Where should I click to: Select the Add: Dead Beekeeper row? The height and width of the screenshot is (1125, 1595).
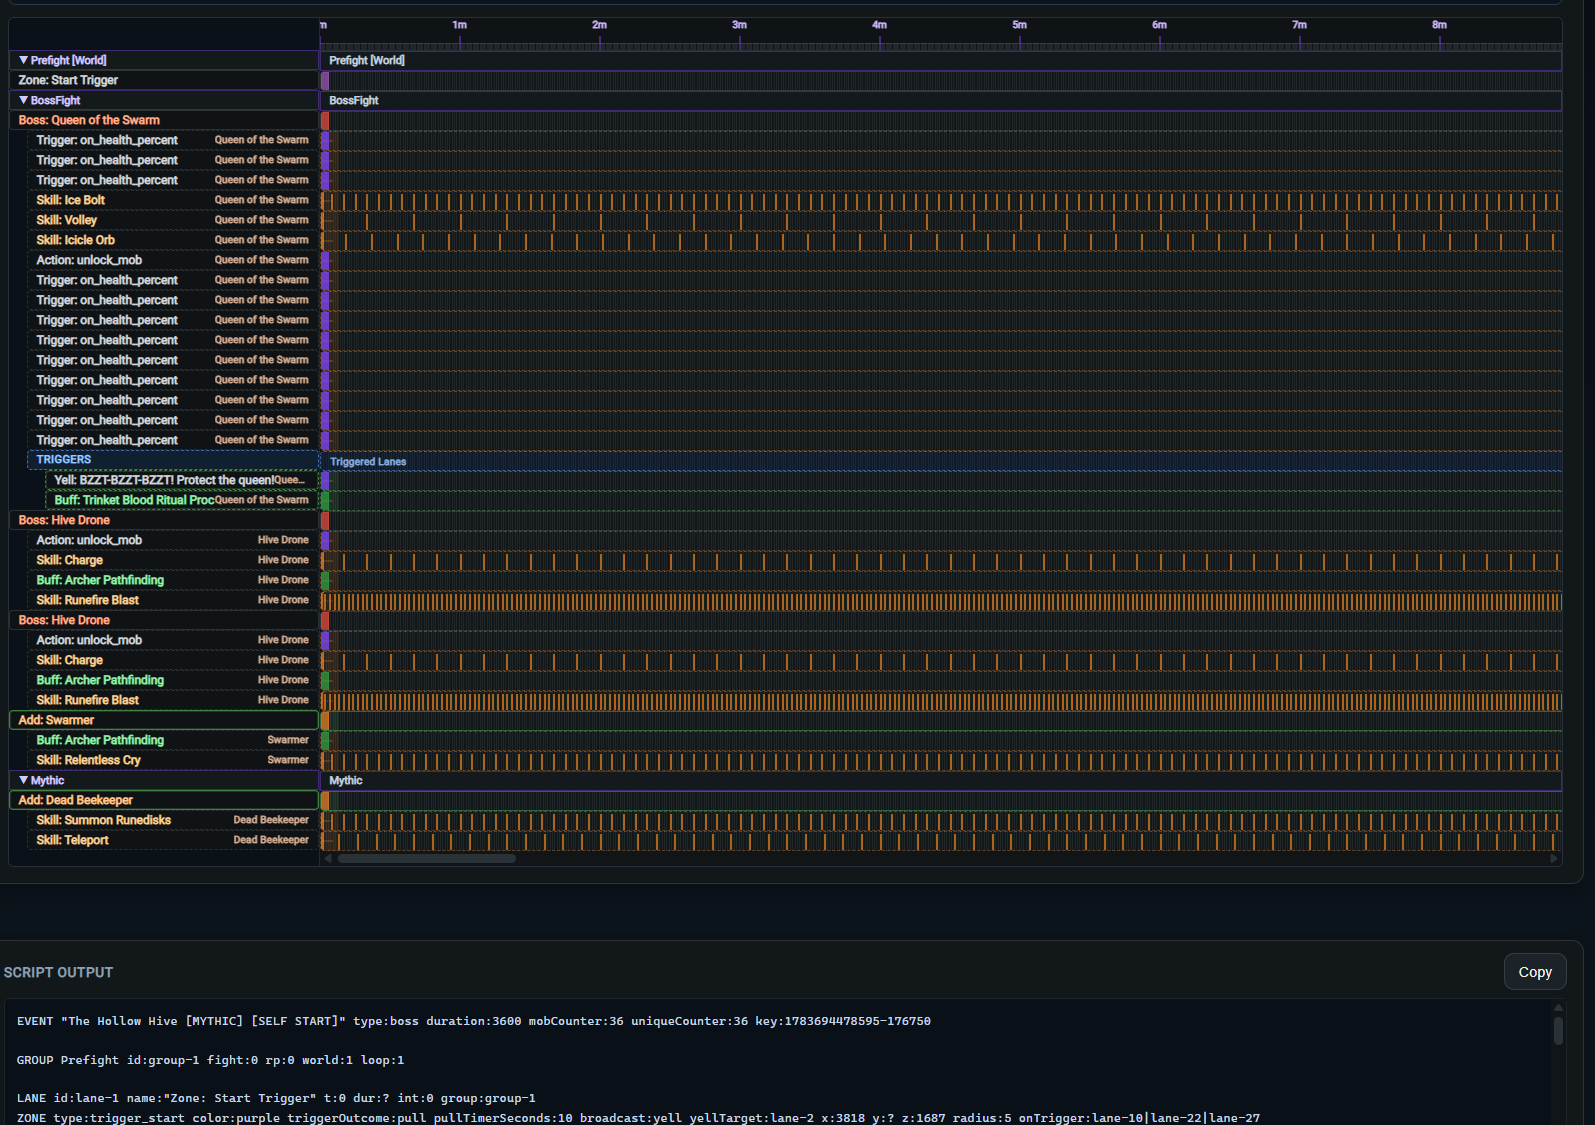(164, 800)
